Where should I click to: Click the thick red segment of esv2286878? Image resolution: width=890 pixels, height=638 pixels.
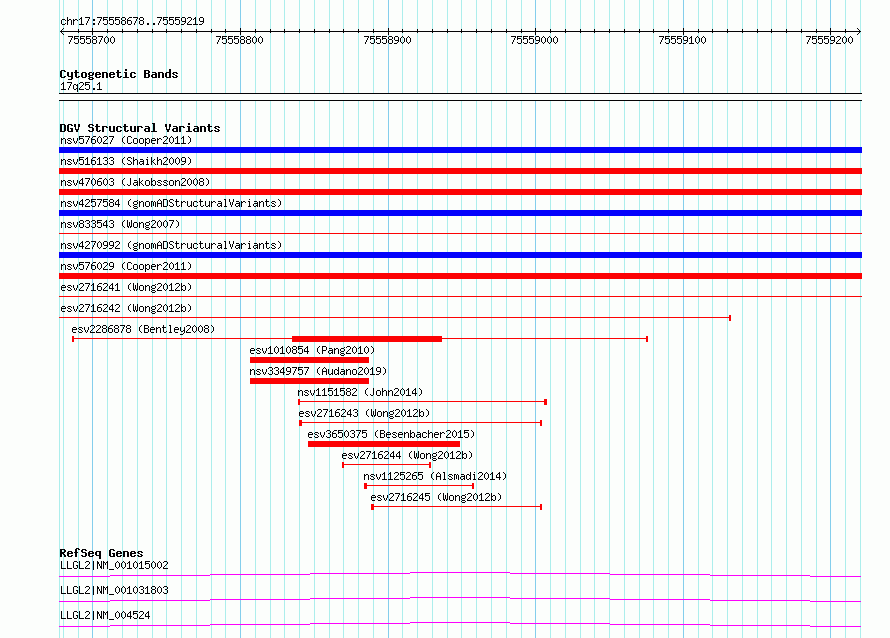pyautogui.click(x=367, y=339)
